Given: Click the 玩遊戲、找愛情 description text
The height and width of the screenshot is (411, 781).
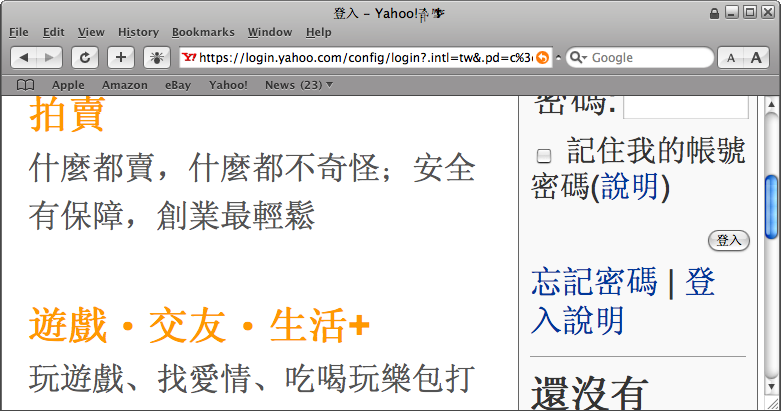Looking at the screenshot, I should click(252, 379).
